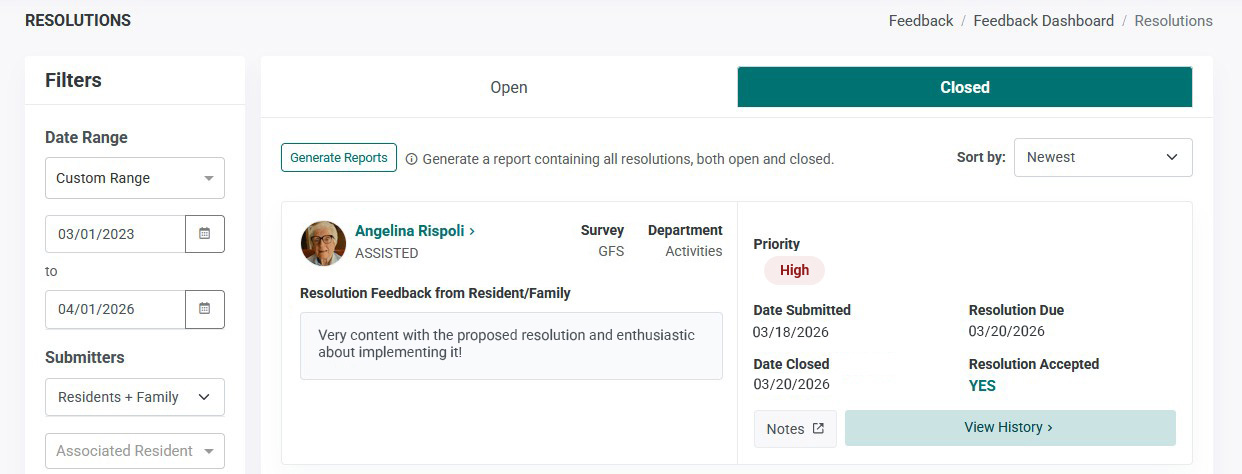This screenshot has height=474, width=1242.
Task: Click the info icon beside Generate Reports
Action: (x=411, y=159)
